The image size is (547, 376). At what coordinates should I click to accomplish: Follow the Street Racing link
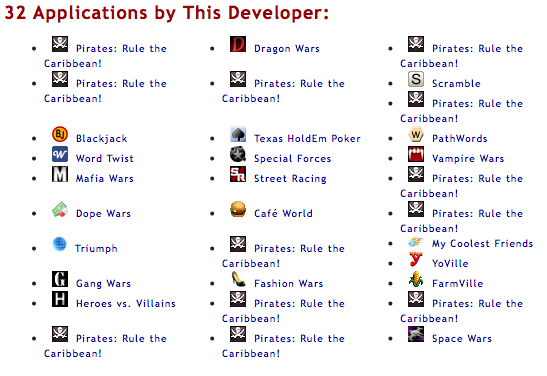click(x=290, y=179)
